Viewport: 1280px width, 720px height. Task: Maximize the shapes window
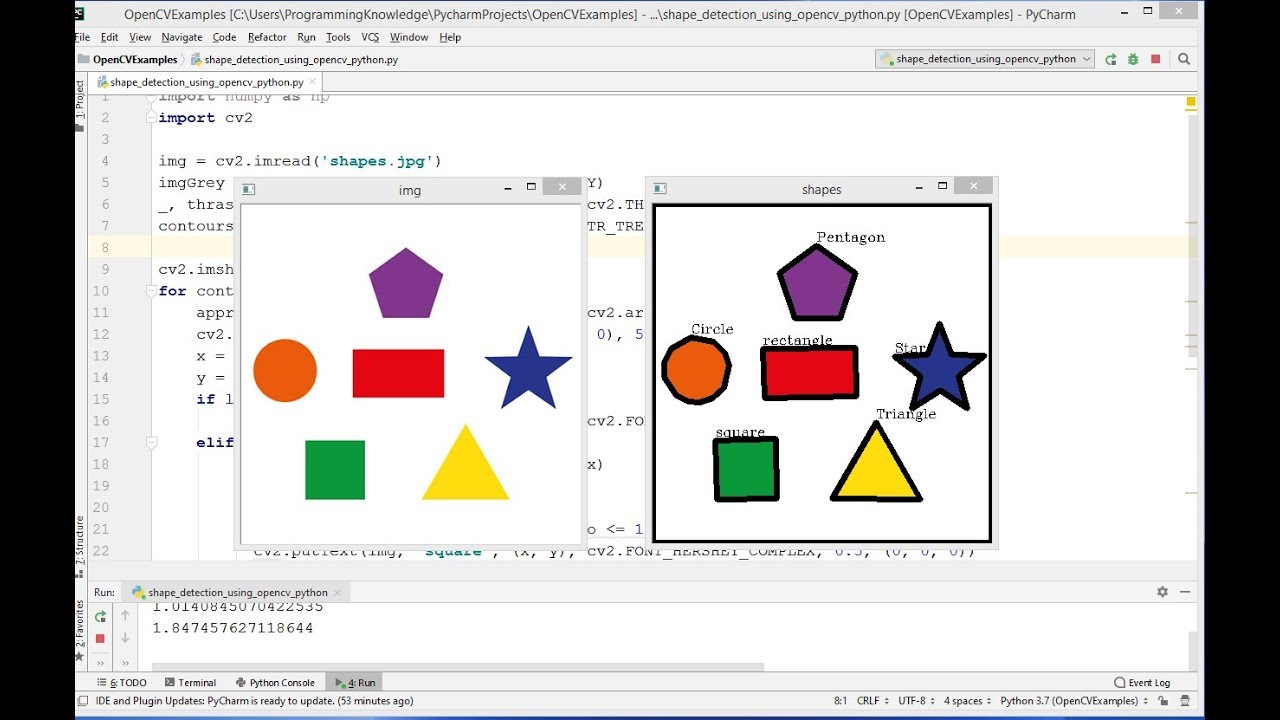tap(942, 186)
